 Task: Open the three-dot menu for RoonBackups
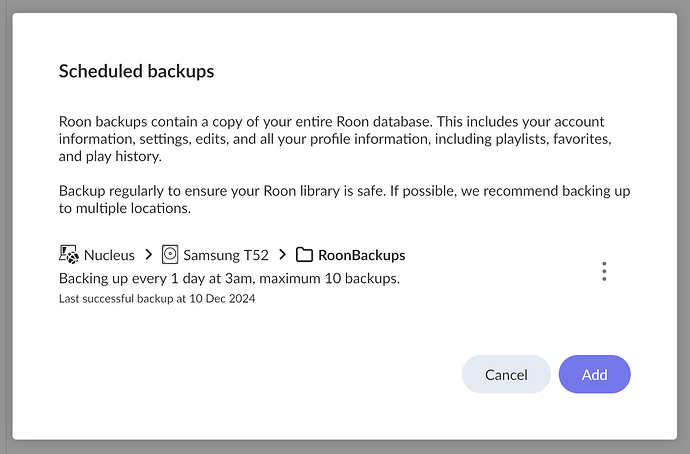(604, 271)
